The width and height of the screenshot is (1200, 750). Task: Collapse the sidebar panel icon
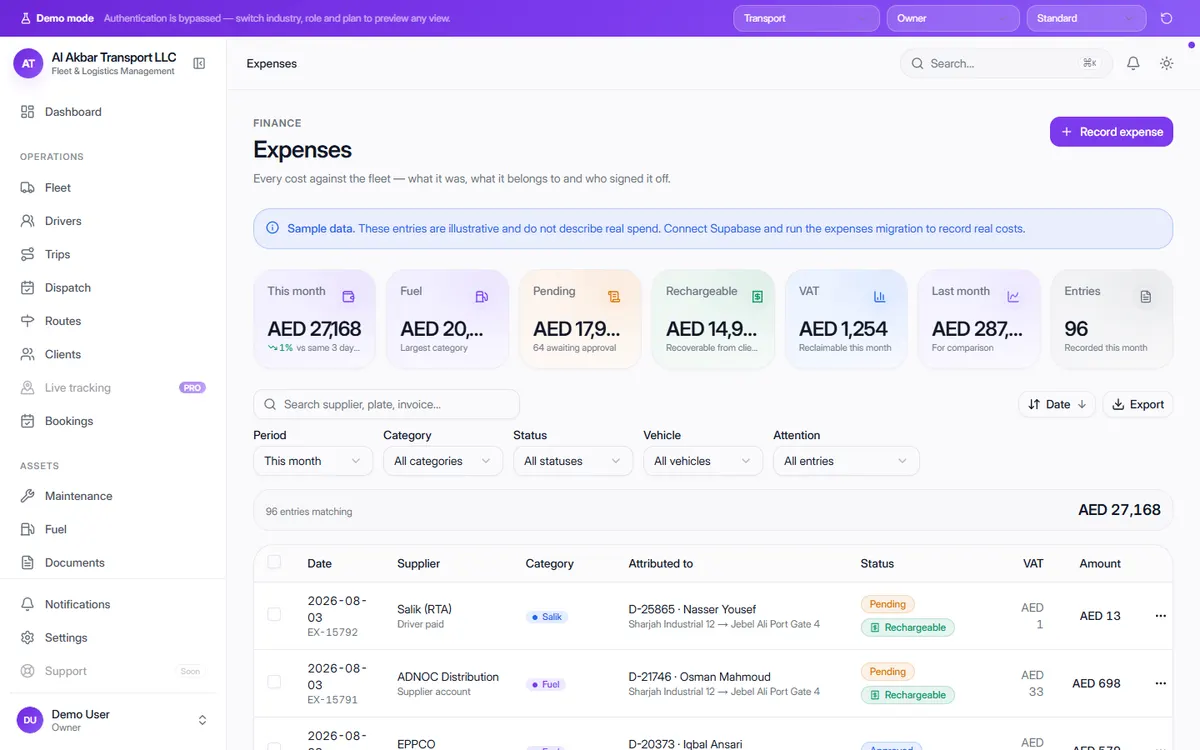coord(199,63)
